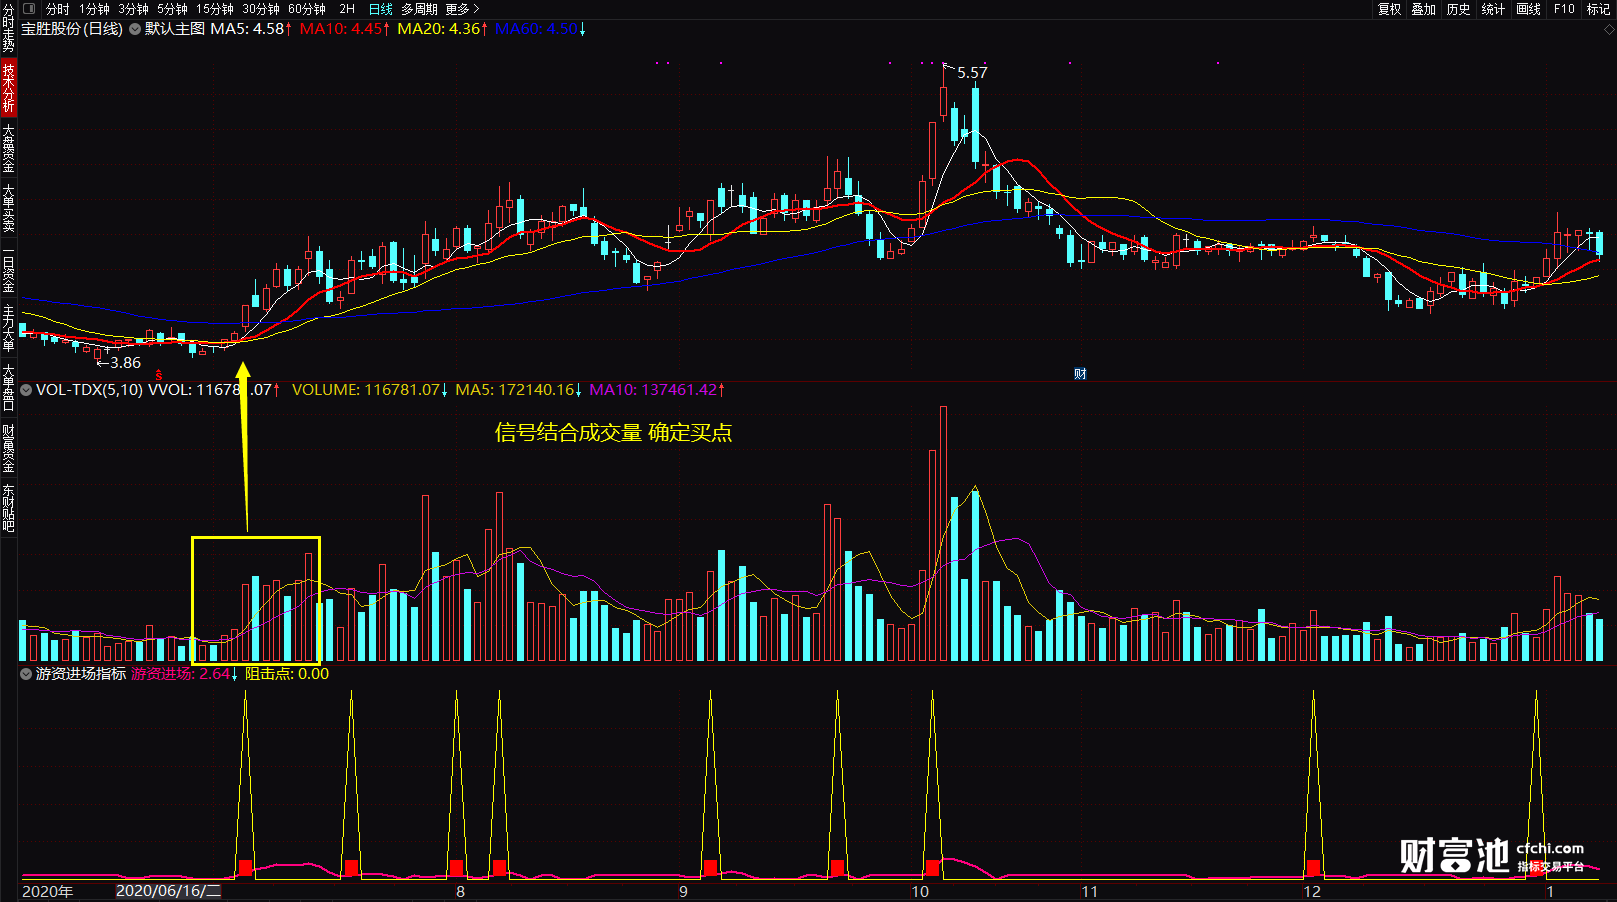1617x902 pixels.
Task: Open 分时走势 sidebar tab
Action: (x=8, y=28)
